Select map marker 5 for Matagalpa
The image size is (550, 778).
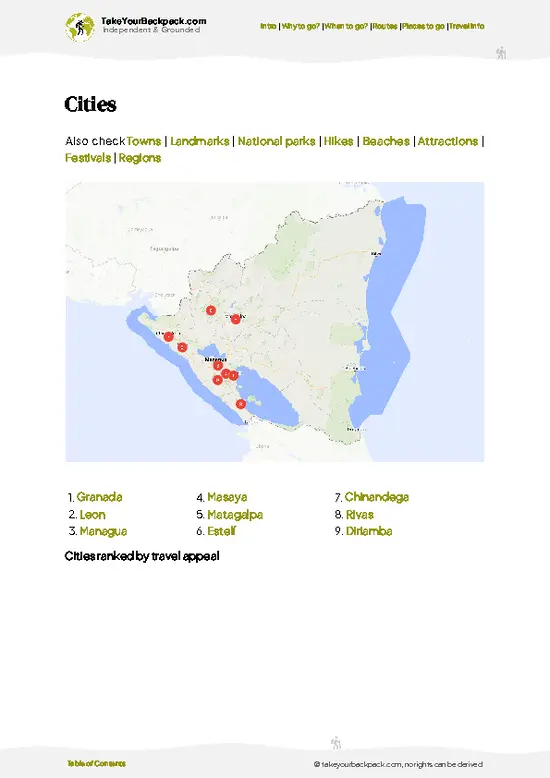[236, 319]
